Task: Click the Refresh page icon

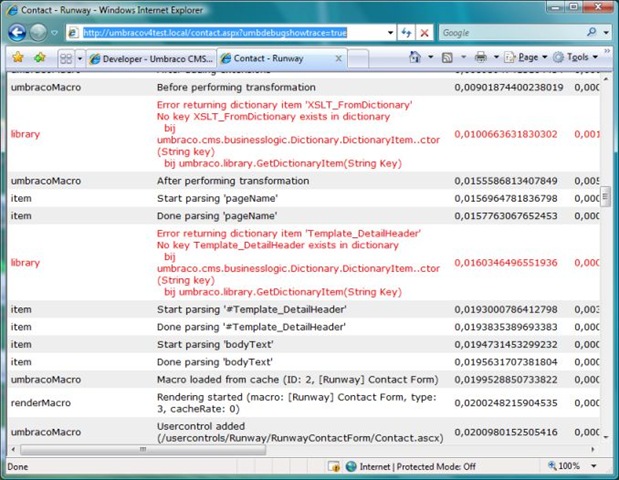Action: pos(406,33)
